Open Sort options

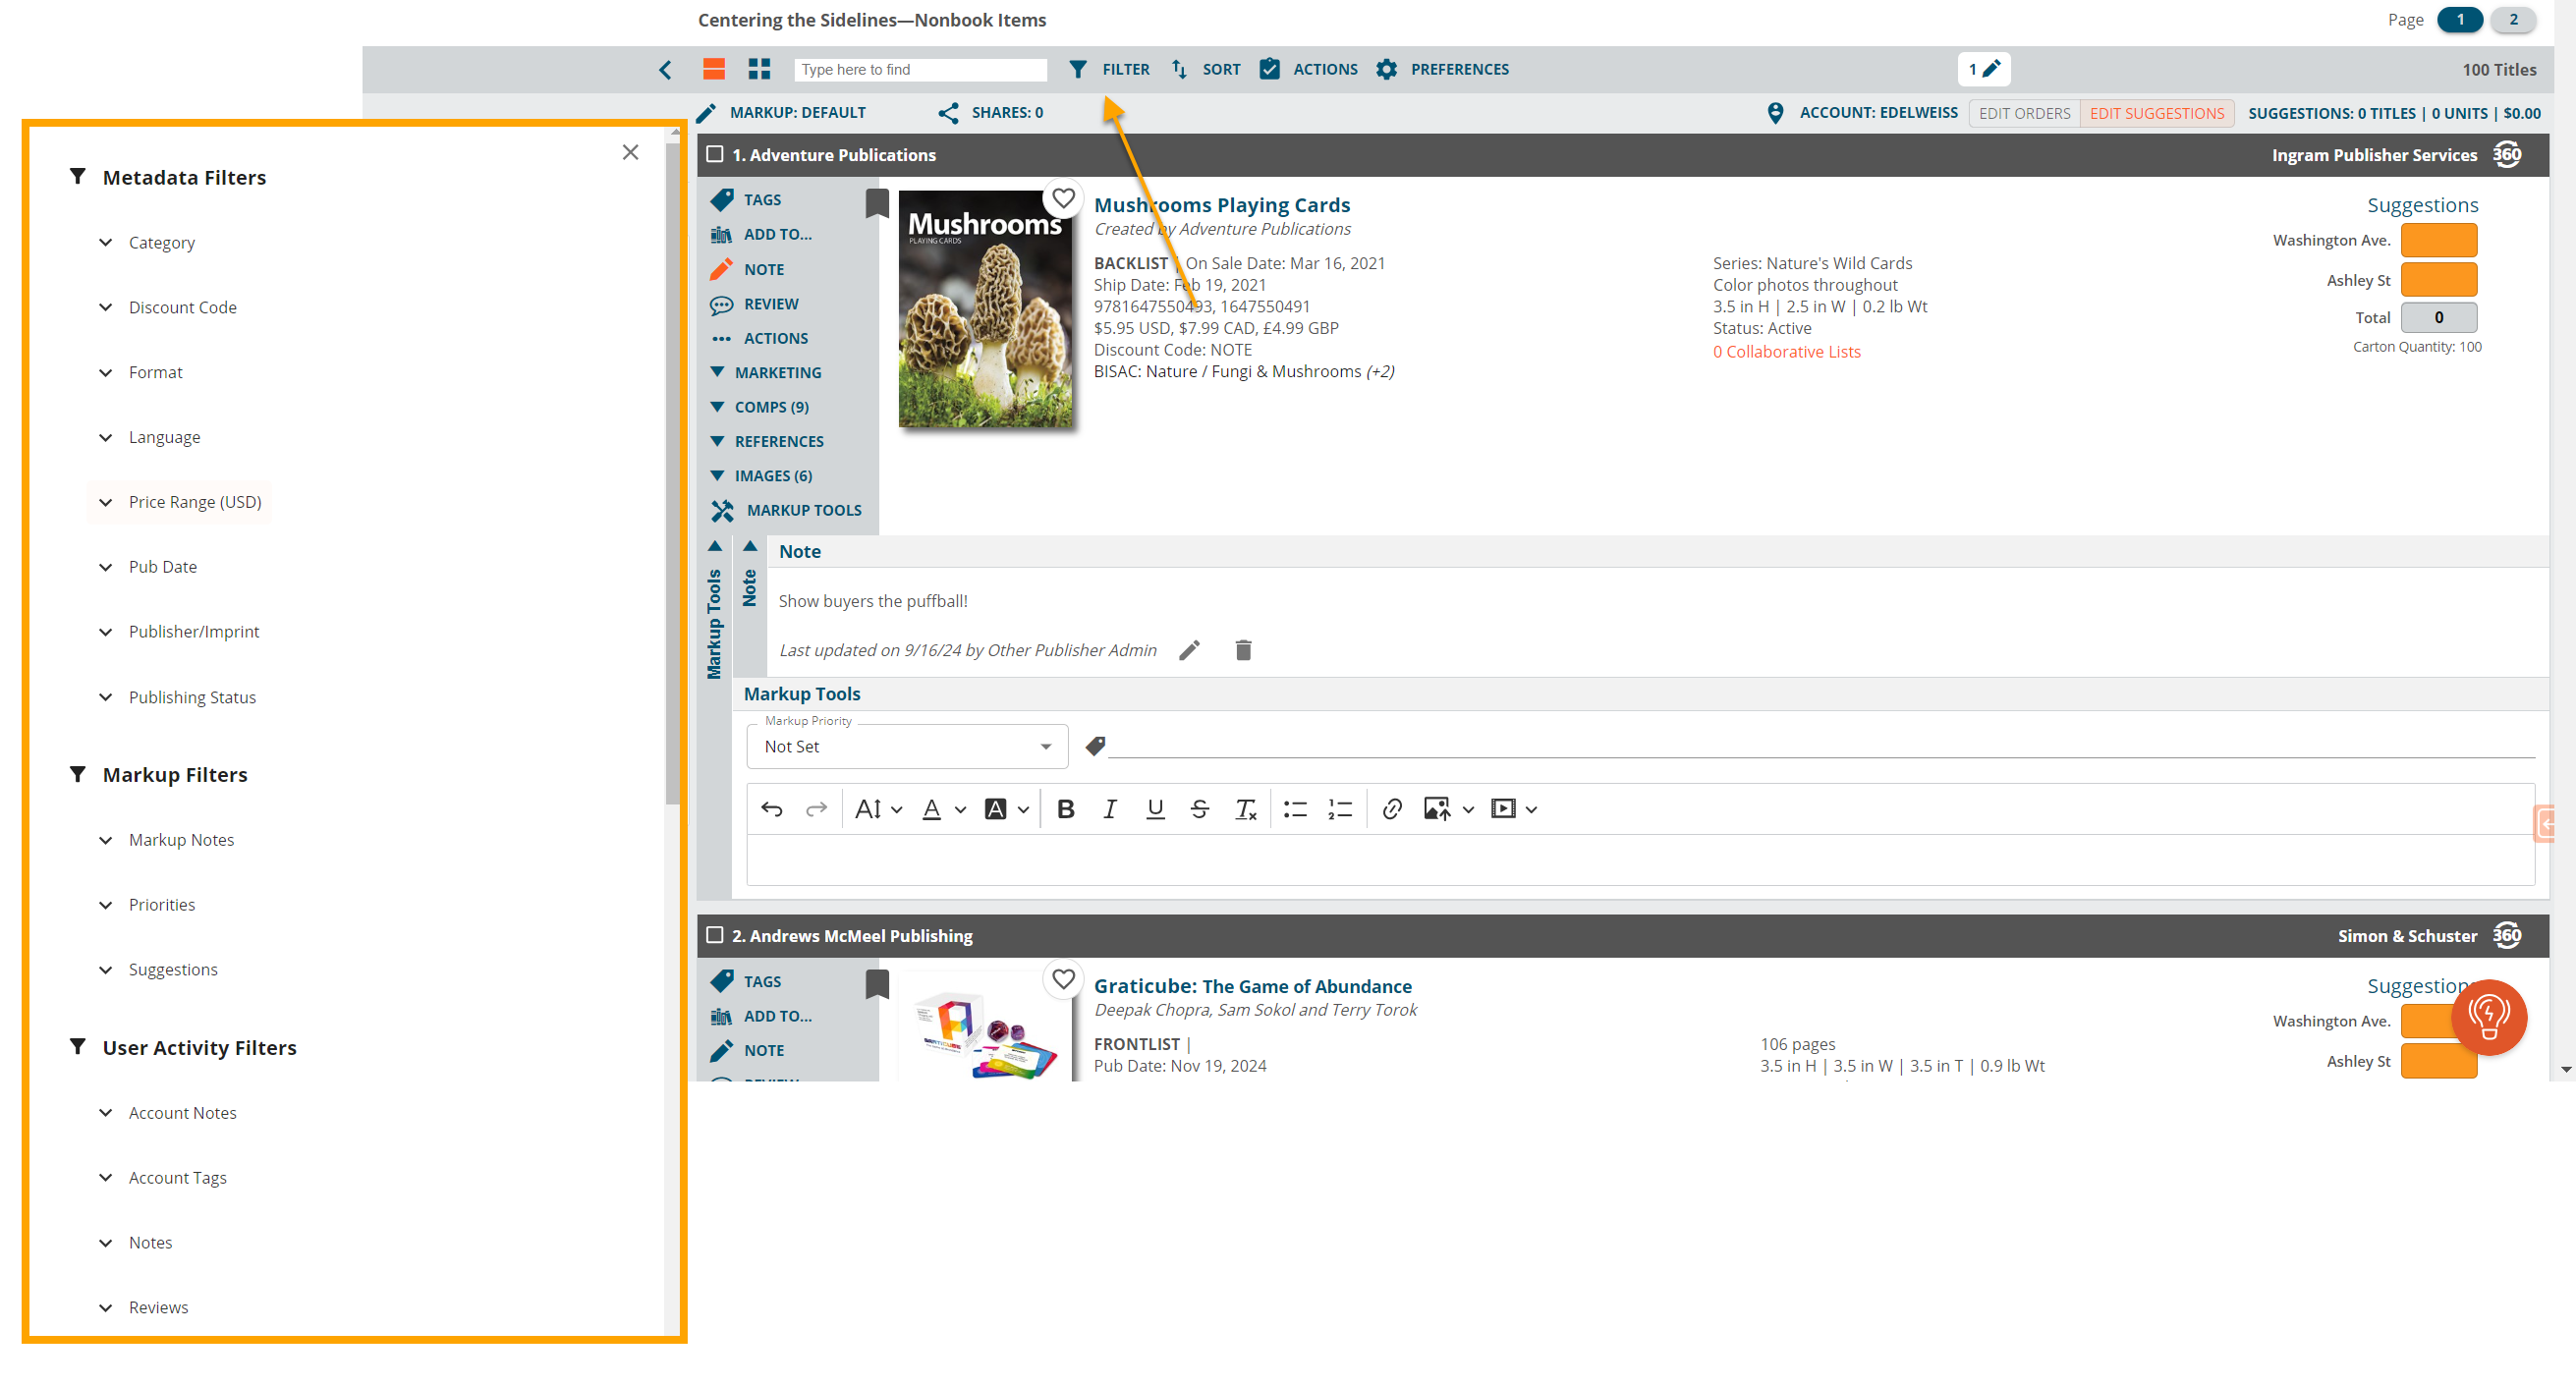pos(1205,69)
